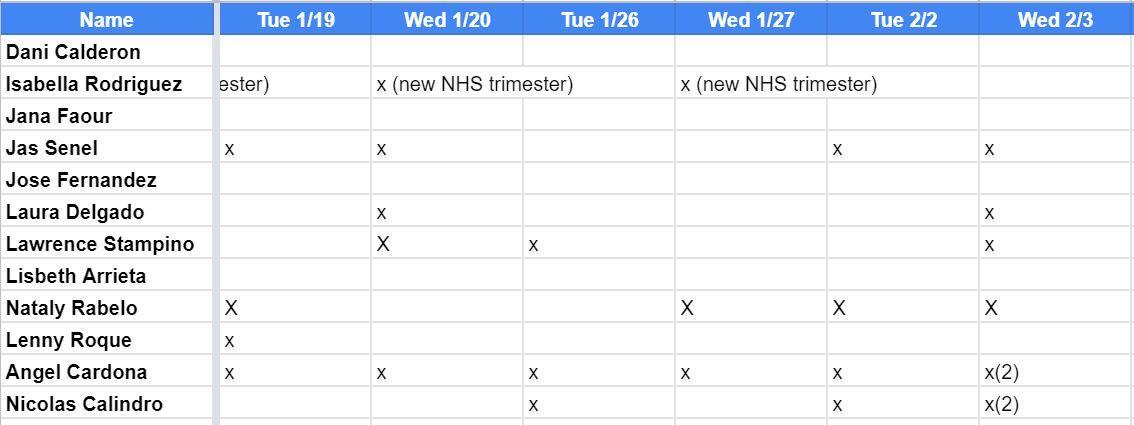Viewport: 1134px width, 425px height.
Task: Click the Tue 2/2 column header
Action: point(903,20)
